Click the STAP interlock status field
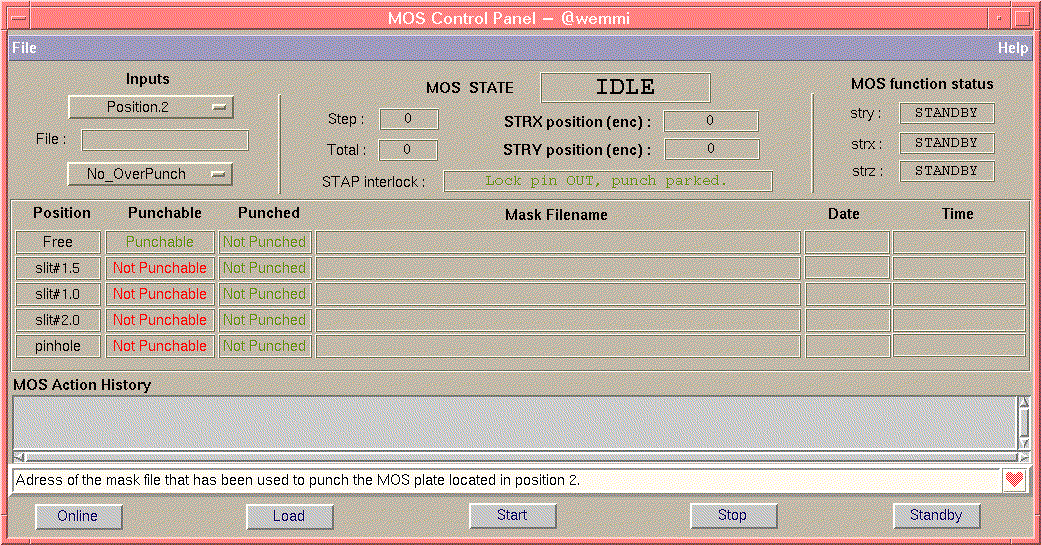 tap(607, 181)
